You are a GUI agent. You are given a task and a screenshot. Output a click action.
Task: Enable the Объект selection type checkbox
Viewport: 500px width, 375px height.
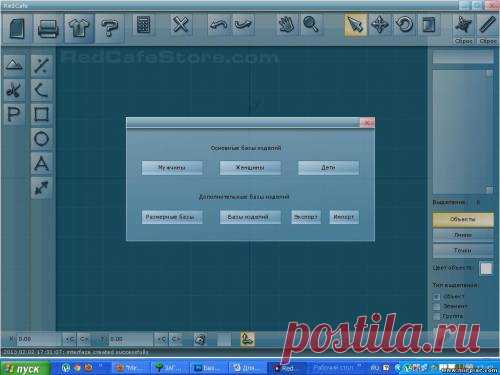(436, 296)
